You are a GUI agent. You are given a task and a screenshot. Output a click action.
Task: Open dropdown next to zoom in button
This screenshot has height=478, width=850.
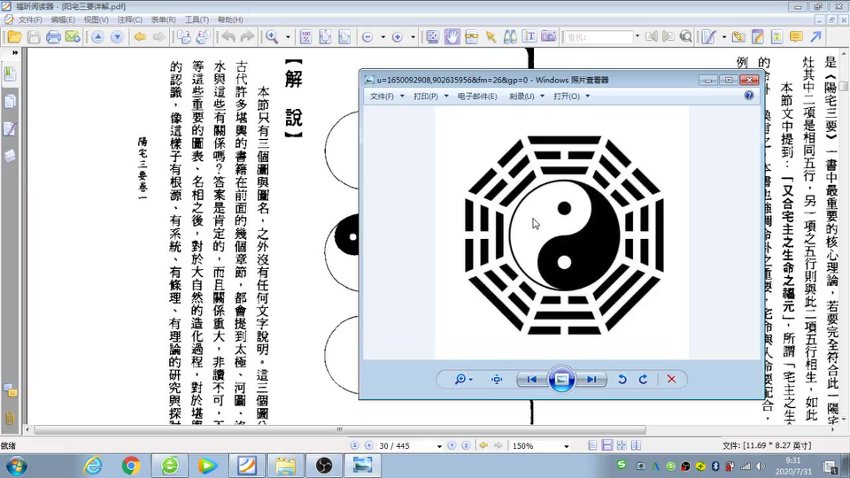click(x=413, y=37)
